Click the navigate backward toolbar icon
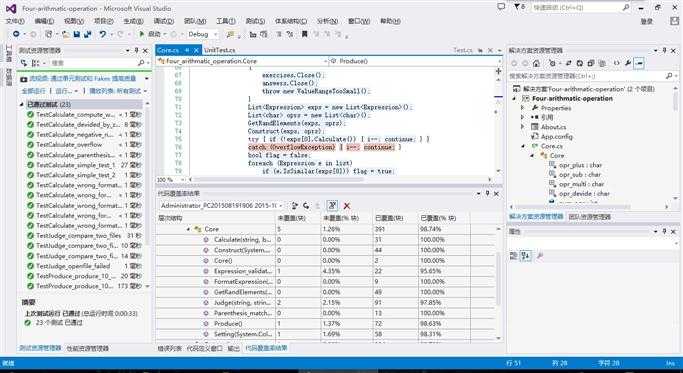 (16, 34)
